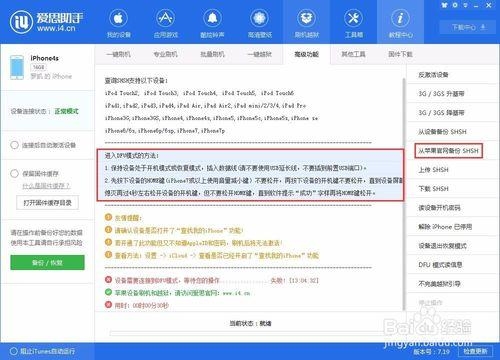Switch to the 批量刷机 tab

click(212, 54)
